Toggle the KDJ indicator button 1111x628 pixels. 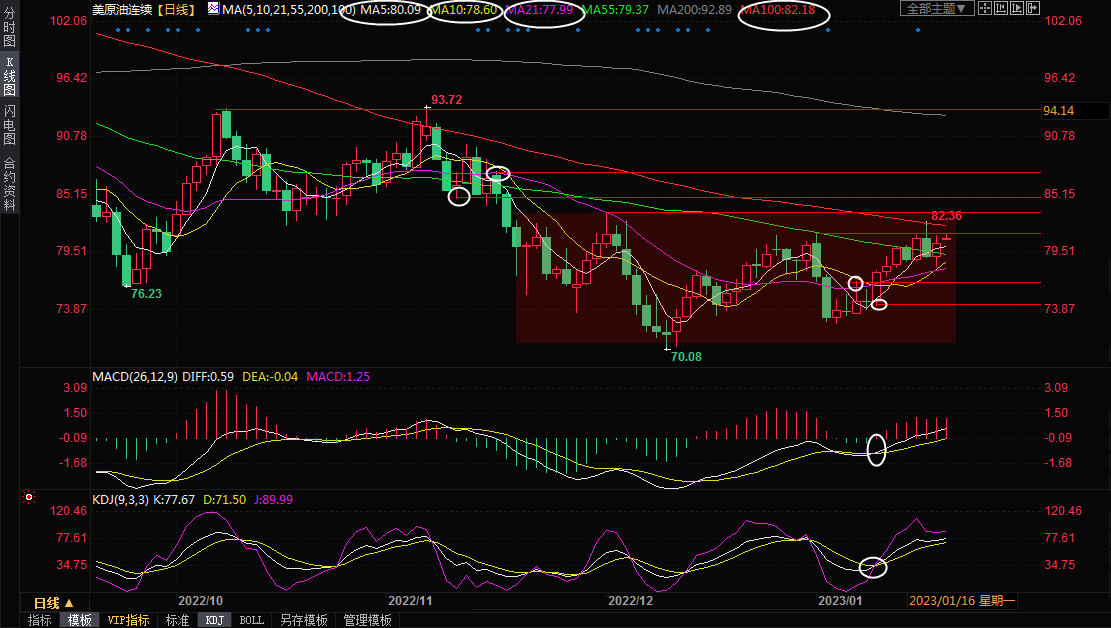click(x=214, y=620)
